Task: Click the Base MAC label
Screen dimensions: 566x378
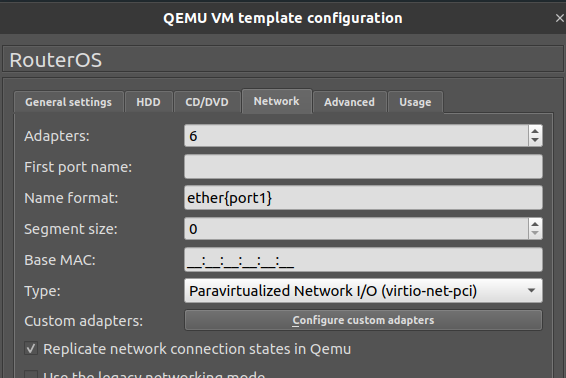Action: 60,260
